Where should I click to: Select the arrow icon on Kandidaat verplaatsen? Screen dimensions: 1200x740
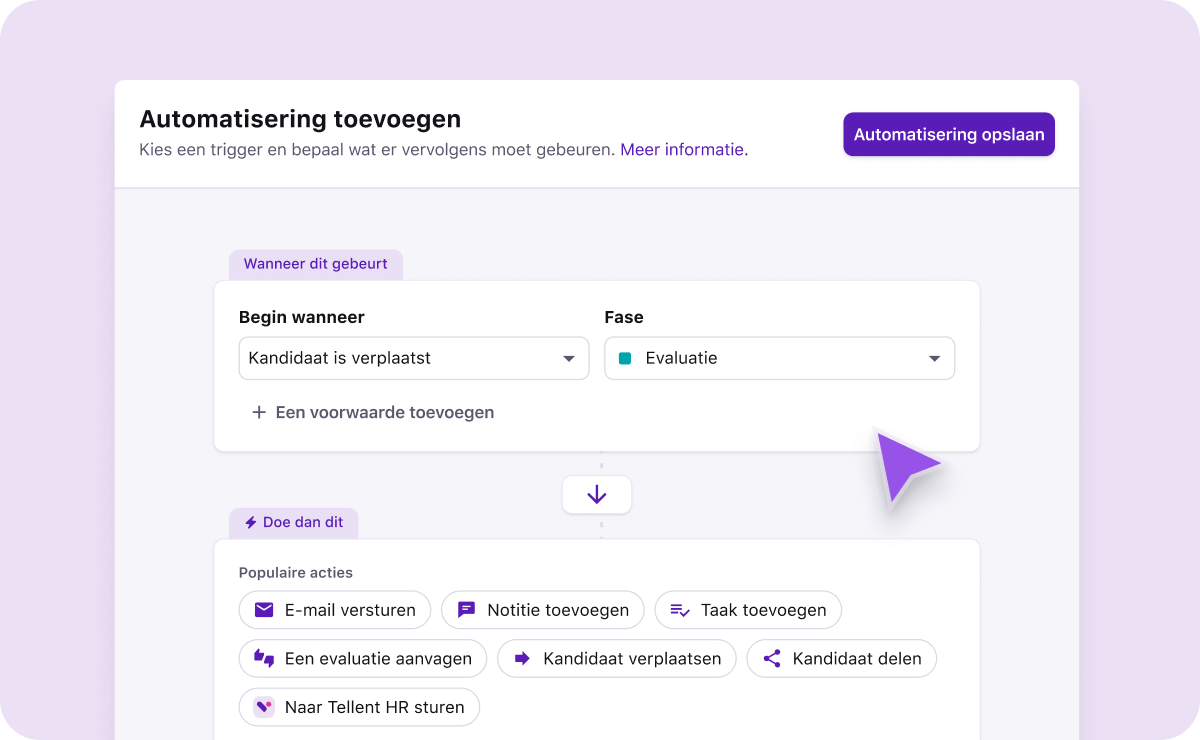point(520,658)
